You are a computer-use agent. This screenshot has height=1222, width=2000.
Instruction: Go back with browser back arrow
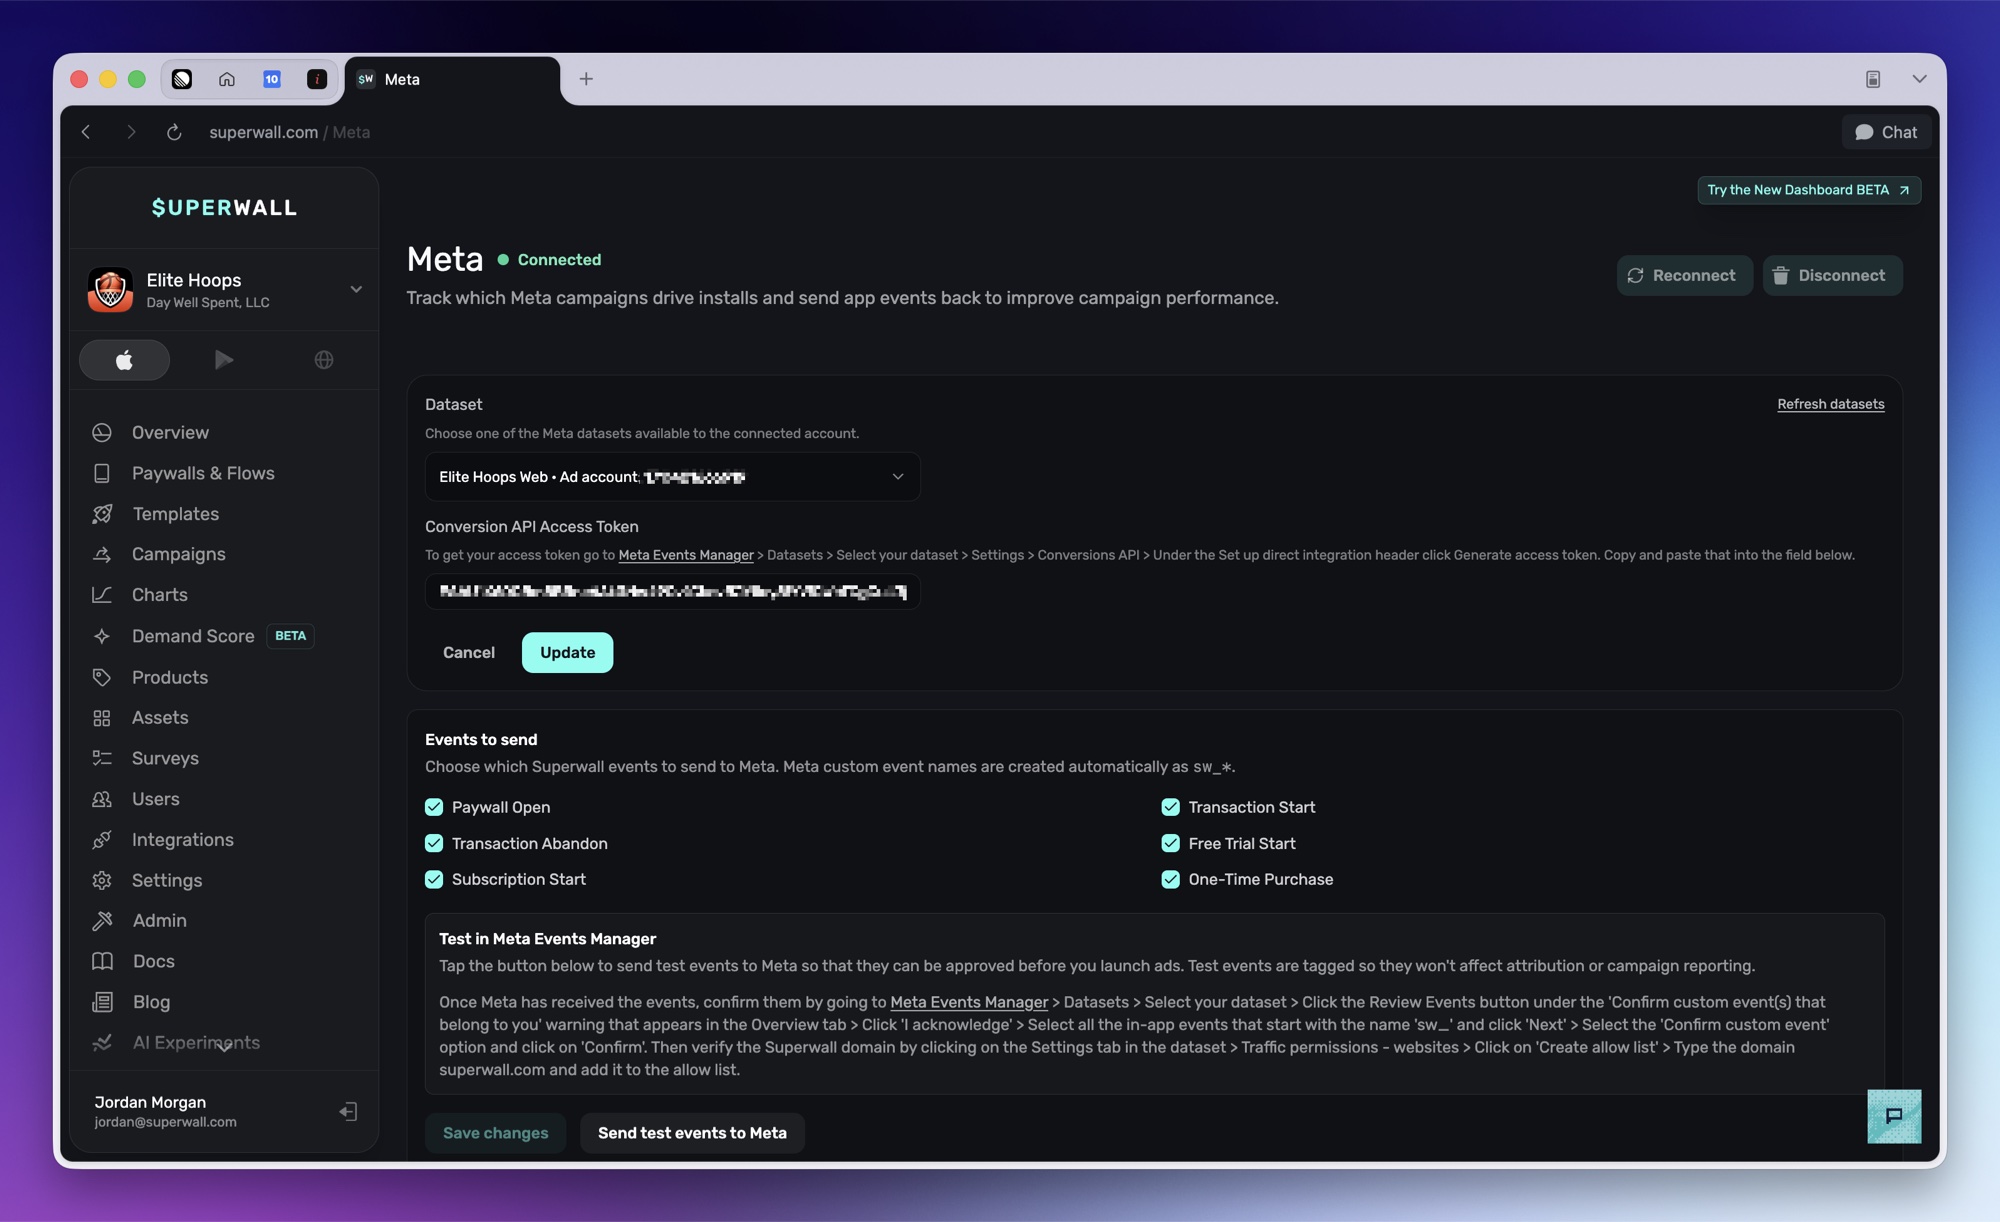[86, 132]
